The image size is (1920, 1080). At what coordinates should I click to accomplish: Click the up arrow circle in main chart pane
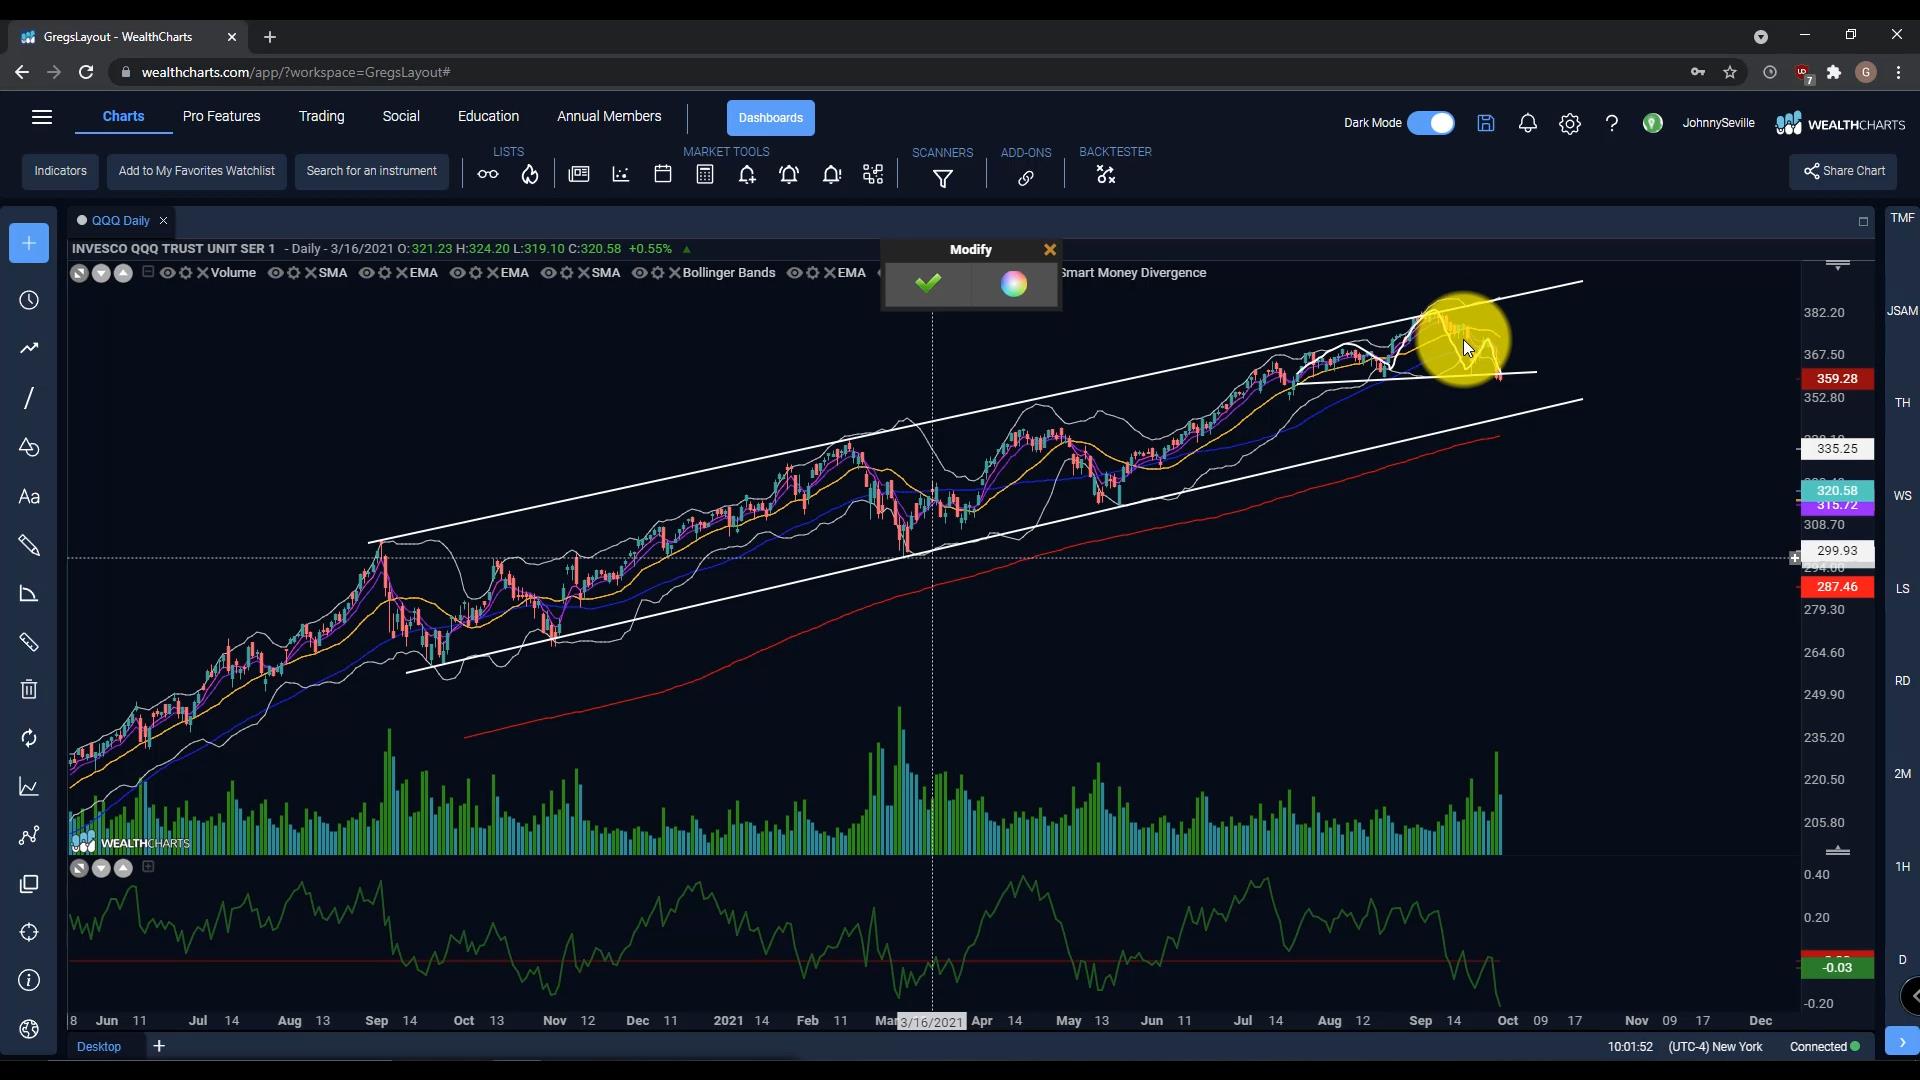pyautogui.click(x=123, y=273)
